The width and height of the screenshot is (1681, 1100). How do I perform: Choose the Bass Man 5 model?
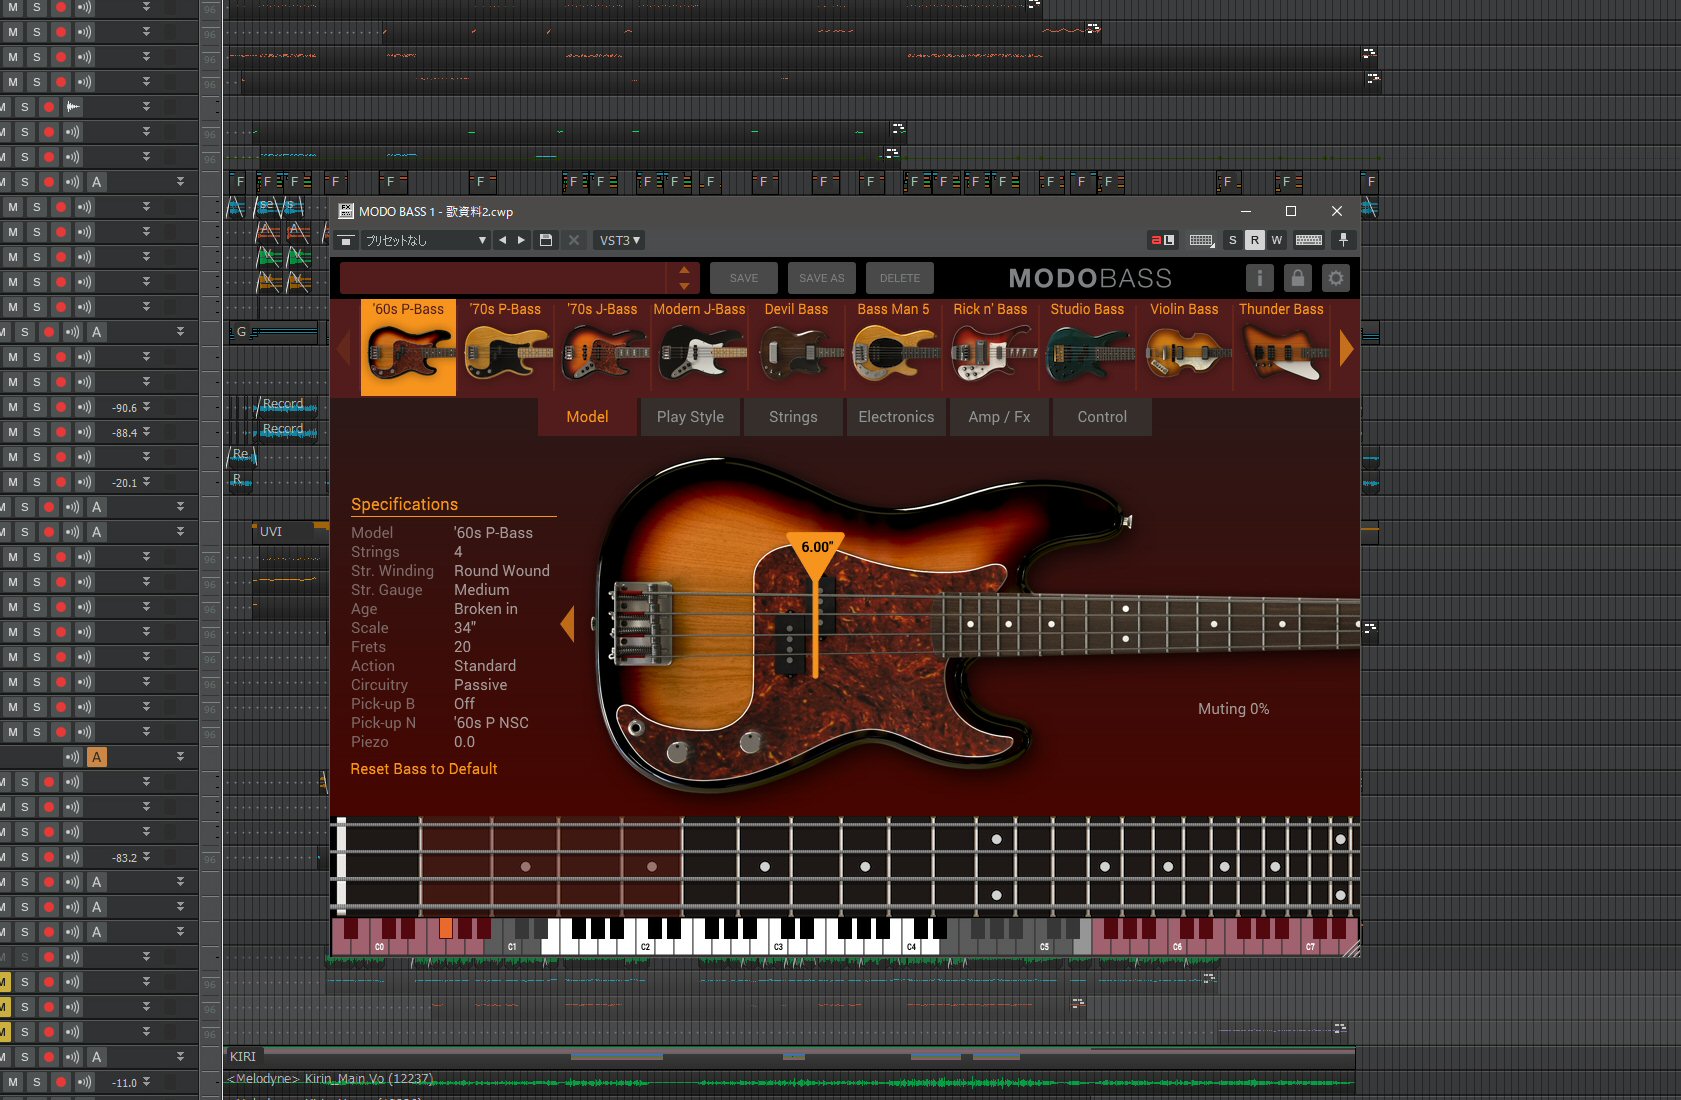(893, 347)
